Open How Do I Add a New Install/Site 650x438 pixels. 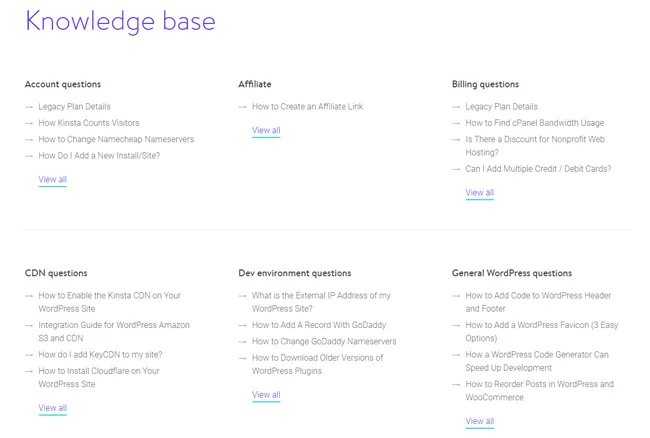pos(99,156)
